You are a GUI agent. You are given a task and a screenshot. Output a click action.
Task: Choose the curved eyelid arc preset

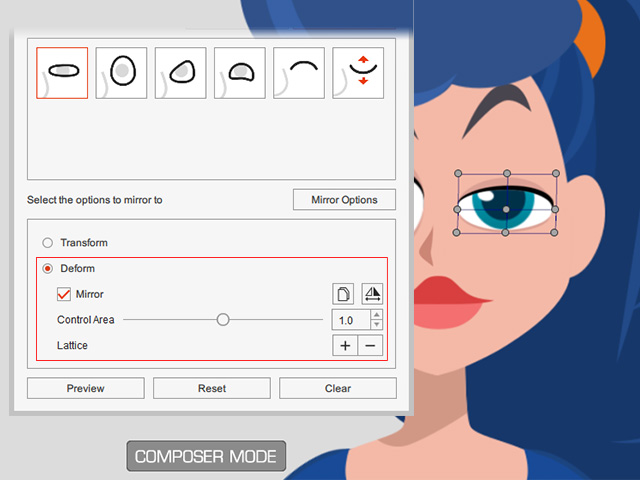click(x=299, y=73)
